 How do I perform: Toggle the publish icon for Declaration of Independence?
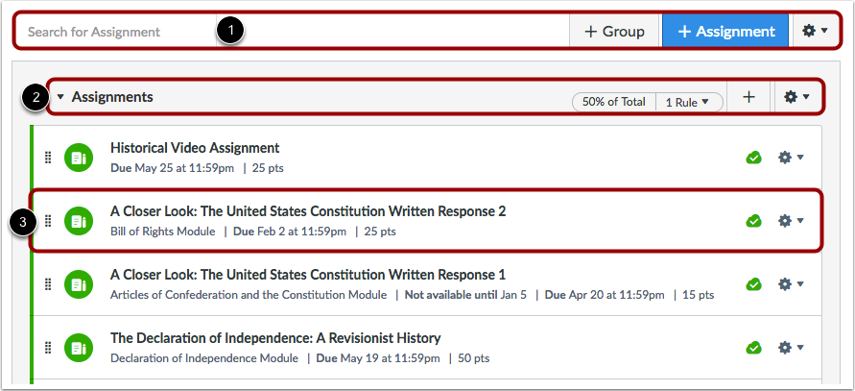(754, 347)
